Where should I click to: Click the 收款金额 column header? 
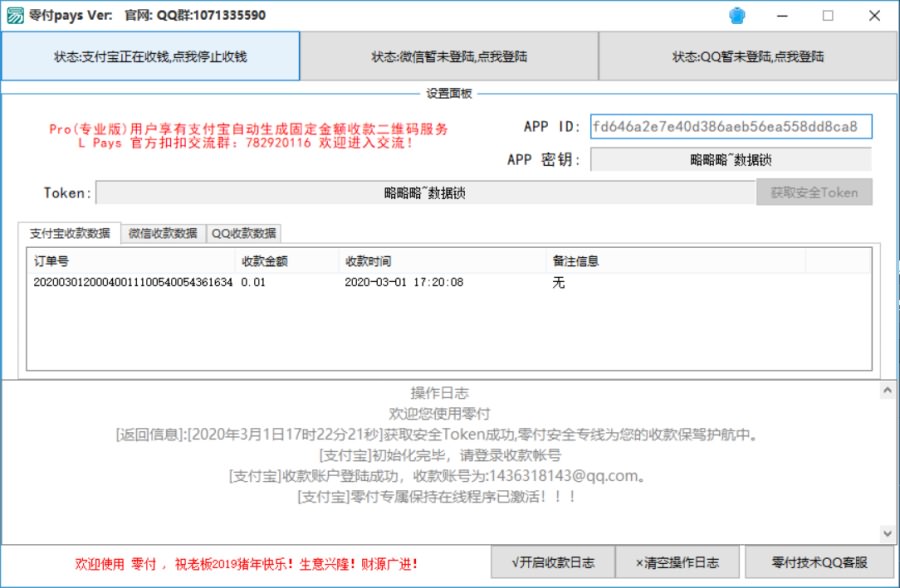(x=288, y=261)
